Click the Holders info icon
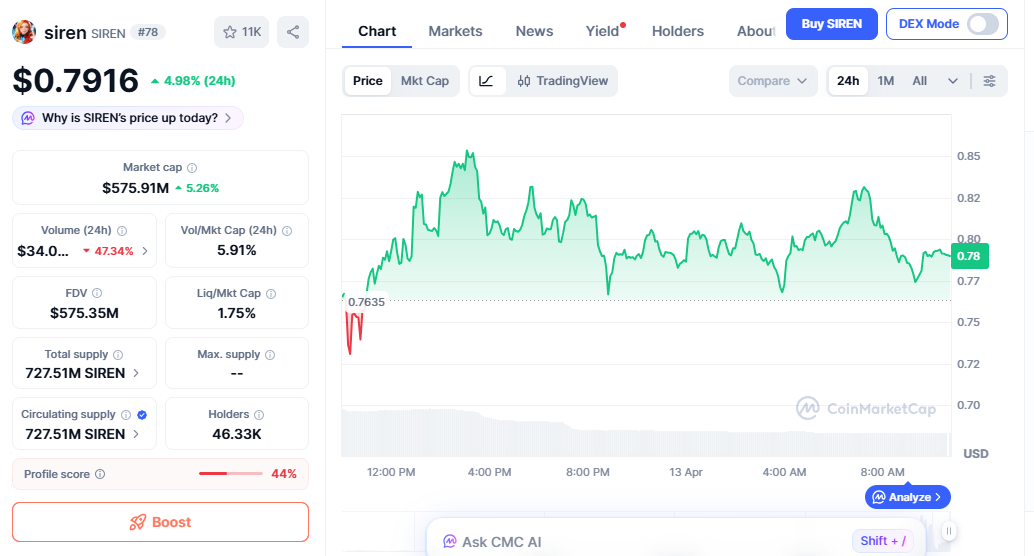The image size is (1034, 556). [x=259, y=415]
